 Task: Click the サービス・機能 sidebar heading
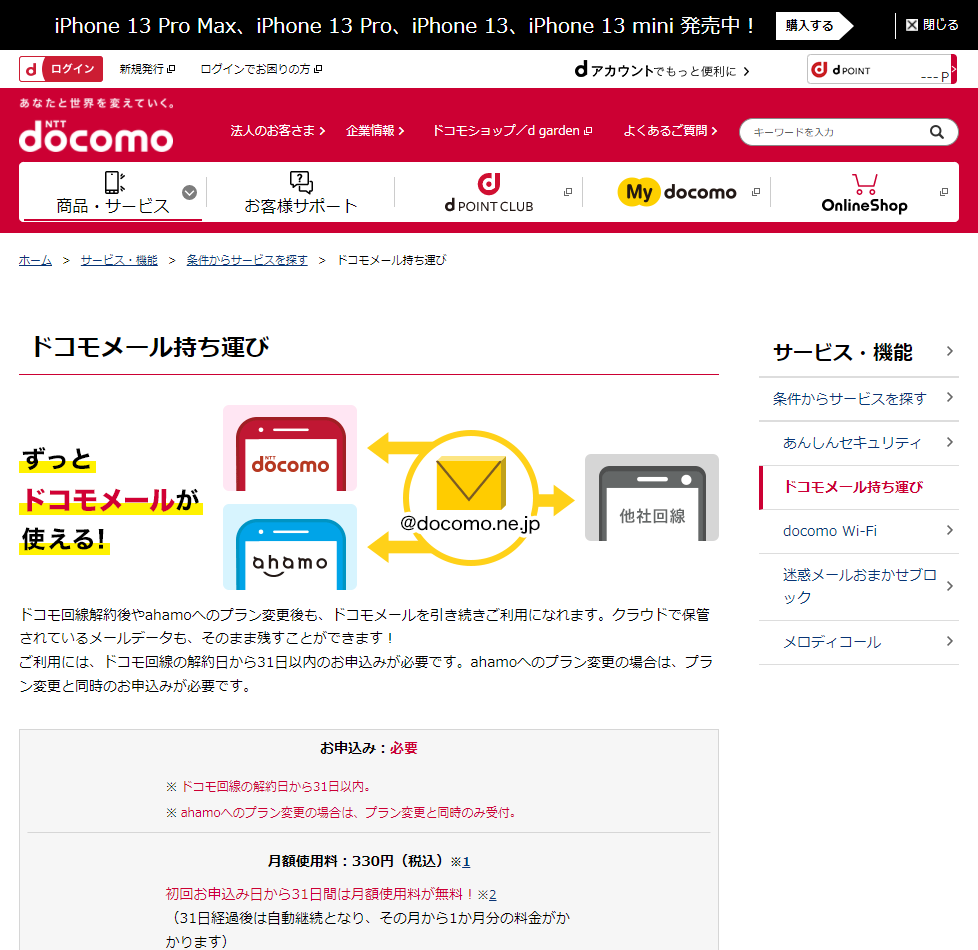click(843, 352)
